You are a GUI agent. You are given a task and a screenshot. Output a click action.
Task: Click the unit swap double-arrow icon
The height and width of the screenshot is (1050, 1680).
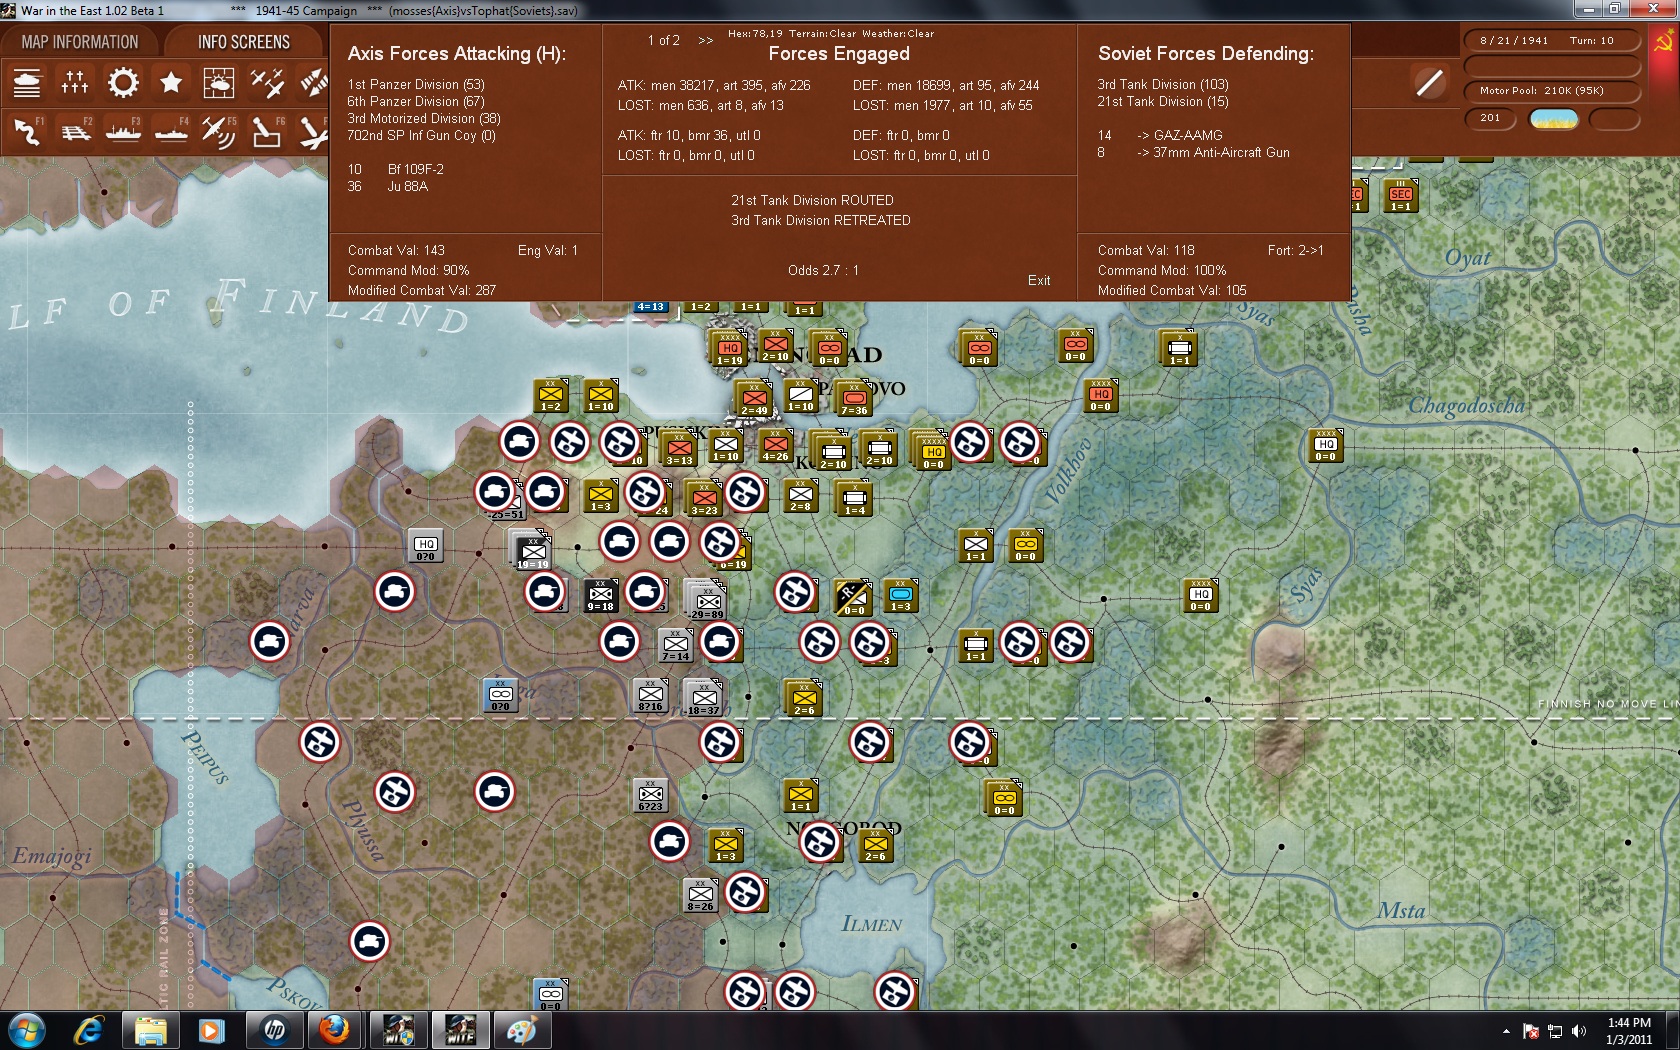tap(313, 82)
